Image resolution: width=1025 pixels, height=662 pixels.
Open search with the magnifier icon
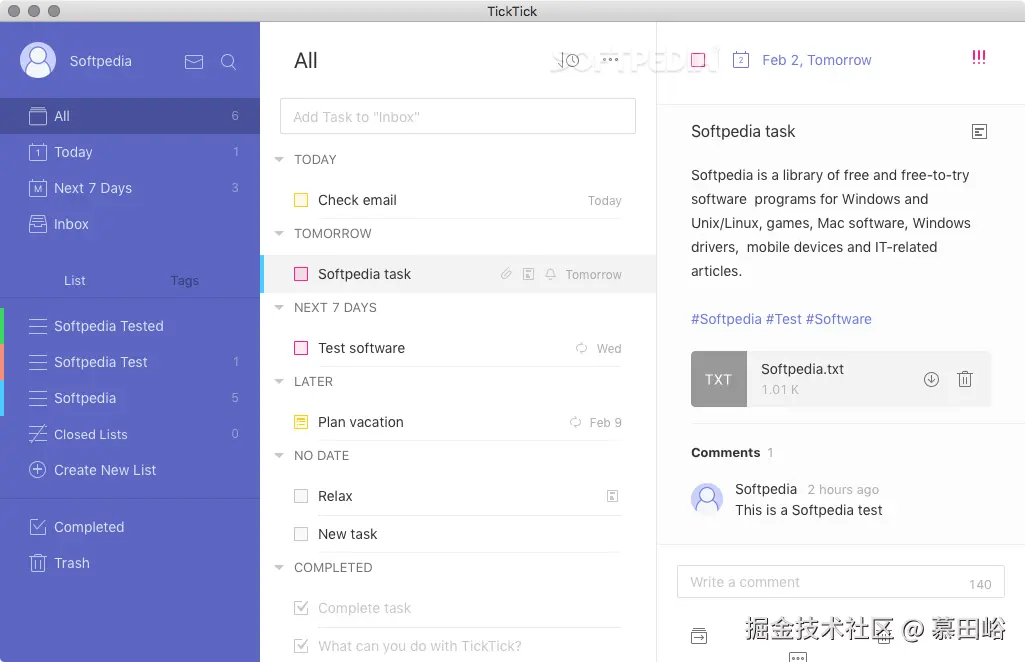click(x=228, y=61)
